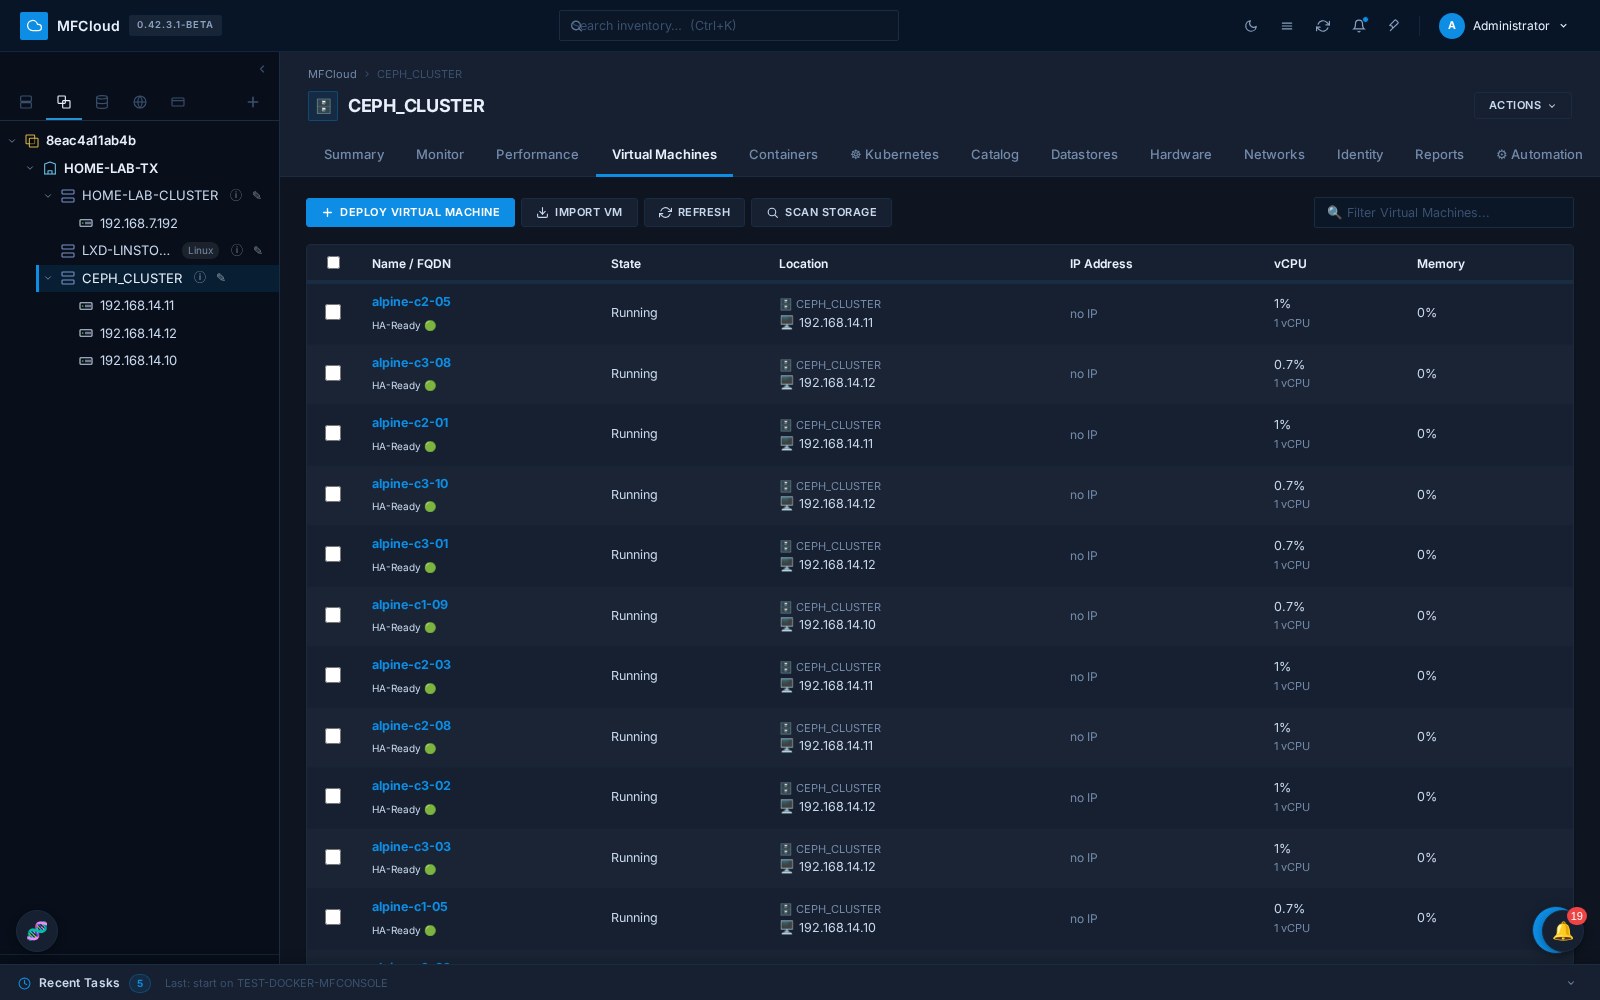Select VMs view sidebar icon
The width and height of the screenshot is (1600, 1000).
click(x=64, y=102)
